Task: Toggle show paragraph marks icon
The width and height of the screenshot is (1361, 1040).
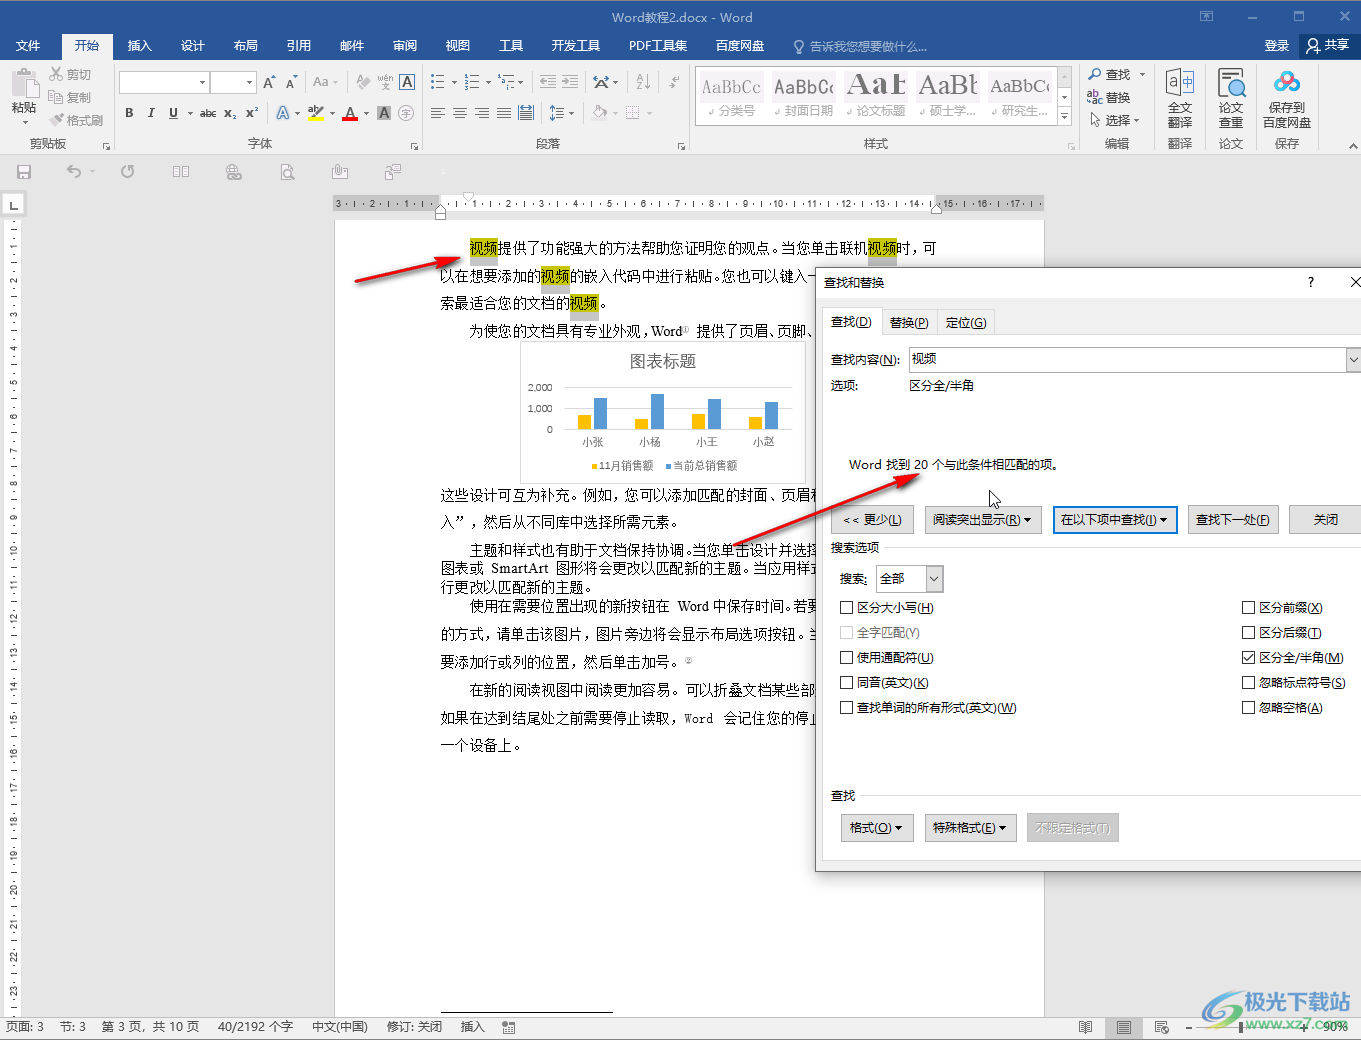Action: (675, 82)
